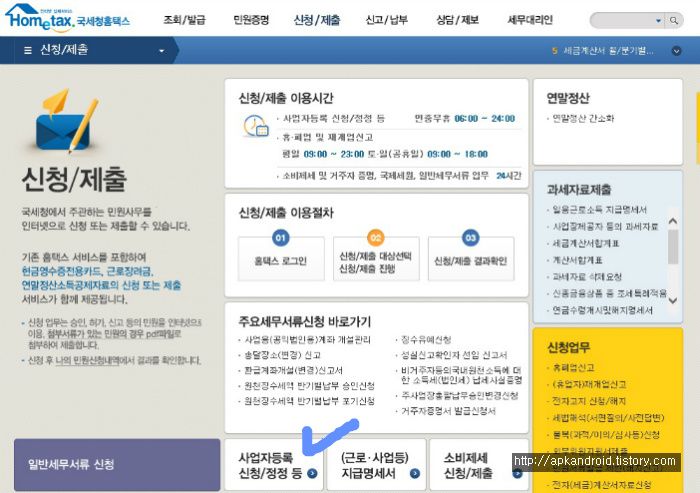Click 연말정산 panel heading
Screen dimensions: 700x493
568,98
